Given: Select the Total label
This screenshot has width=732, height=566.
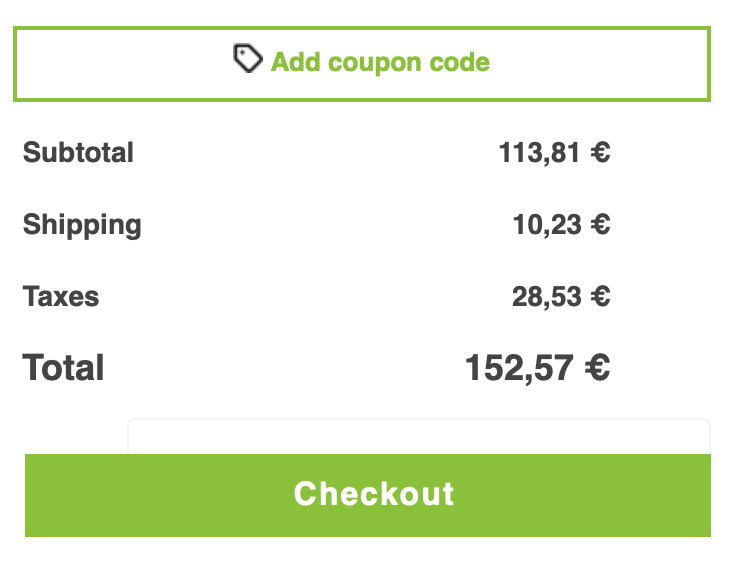Looking at the screenshot, I should [x=63, y=368].
